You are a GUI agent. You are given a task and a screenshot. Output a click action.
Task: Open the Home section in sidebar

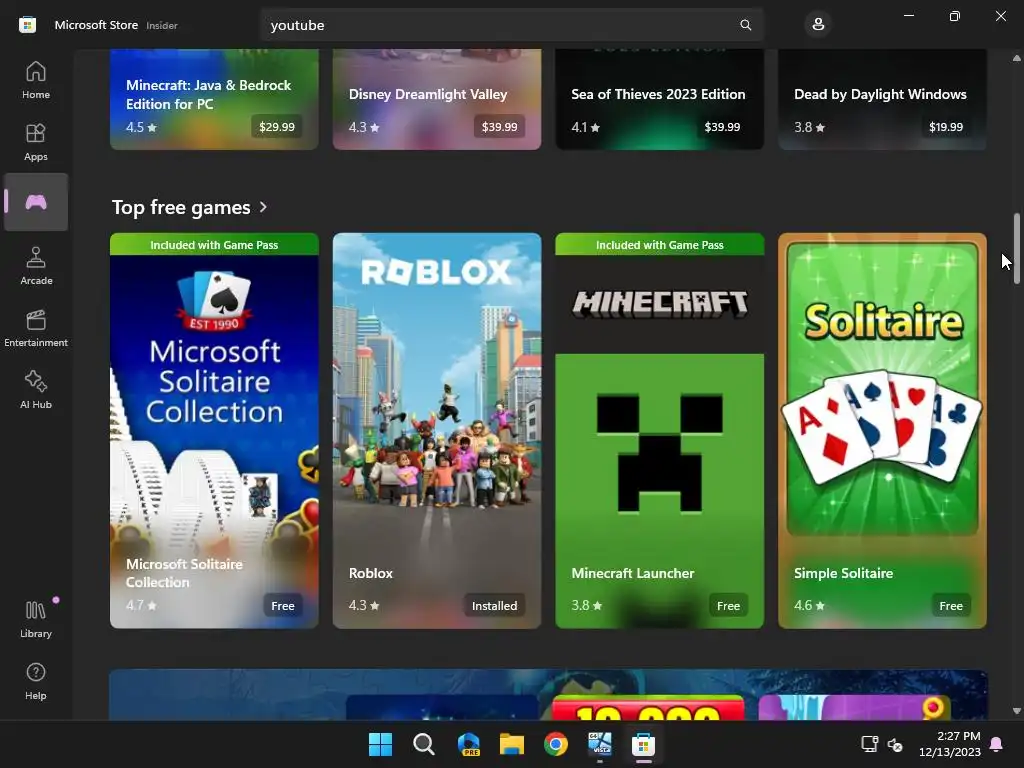pyautogui.click(x=36, y=80)
